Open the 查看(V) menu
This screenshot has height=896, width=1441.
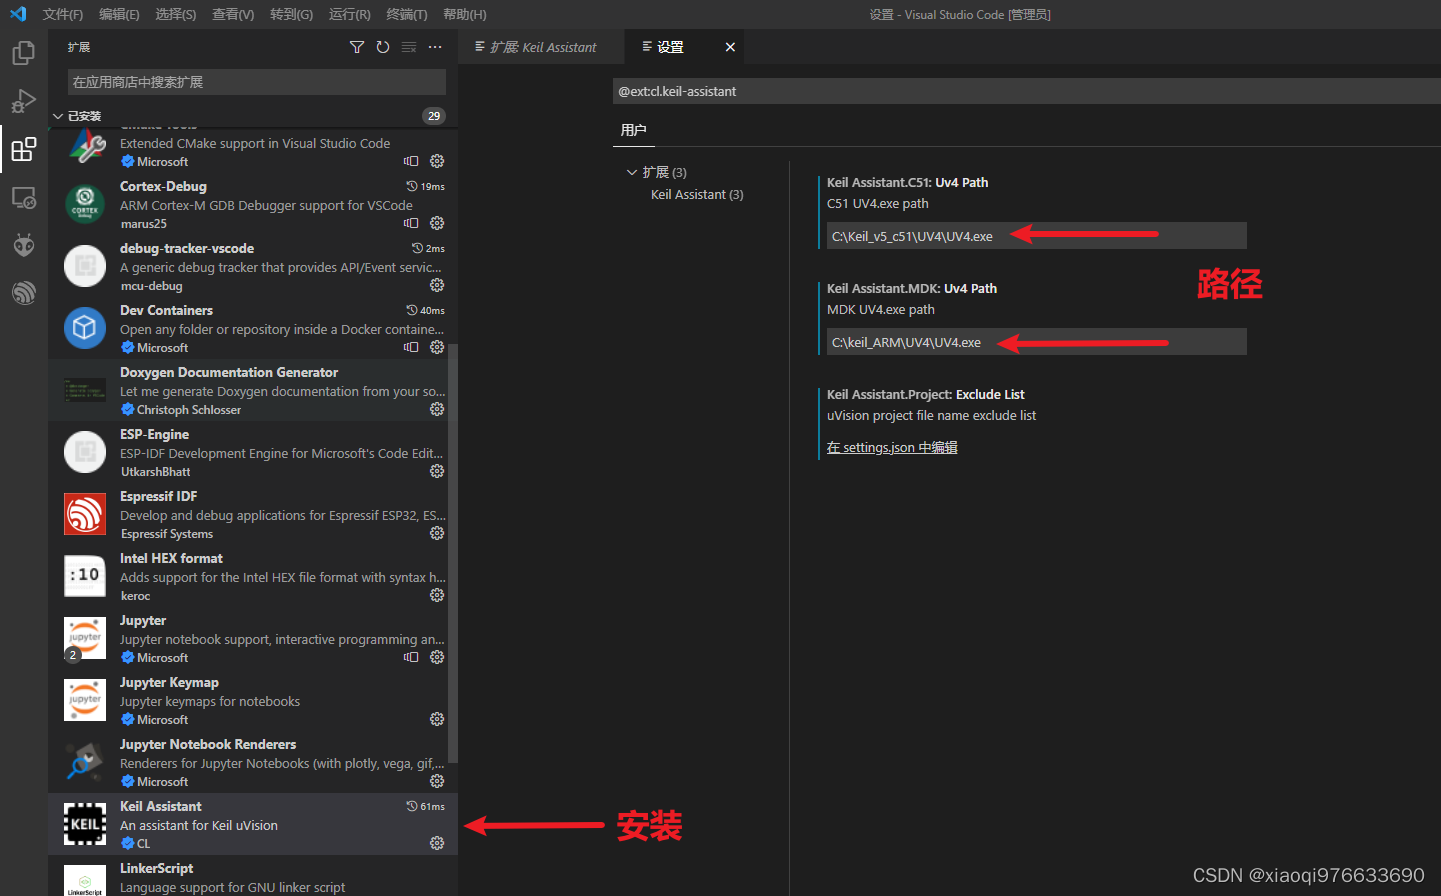[233, 14]
